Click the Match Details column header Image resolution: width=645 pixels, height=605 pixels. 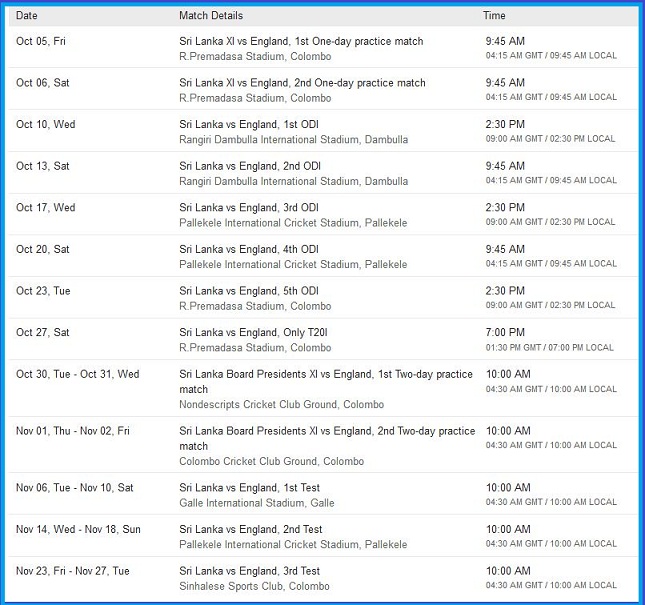point(211,16)
